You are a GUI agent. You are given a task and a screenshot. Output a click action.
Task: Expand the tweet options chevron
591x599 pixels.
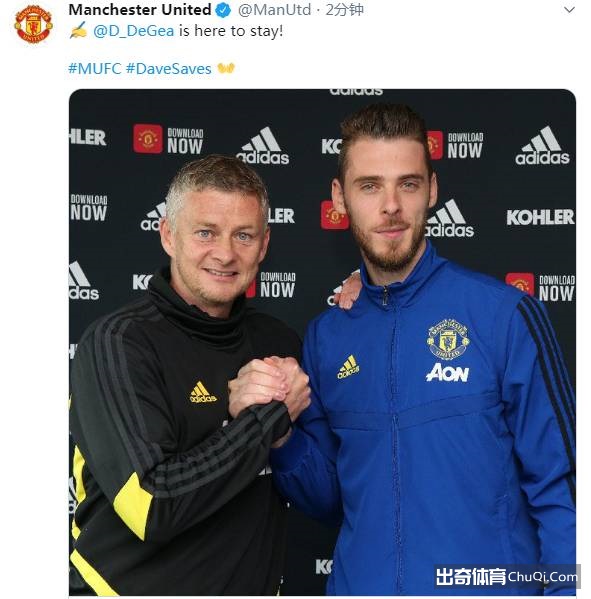[569, 10]
